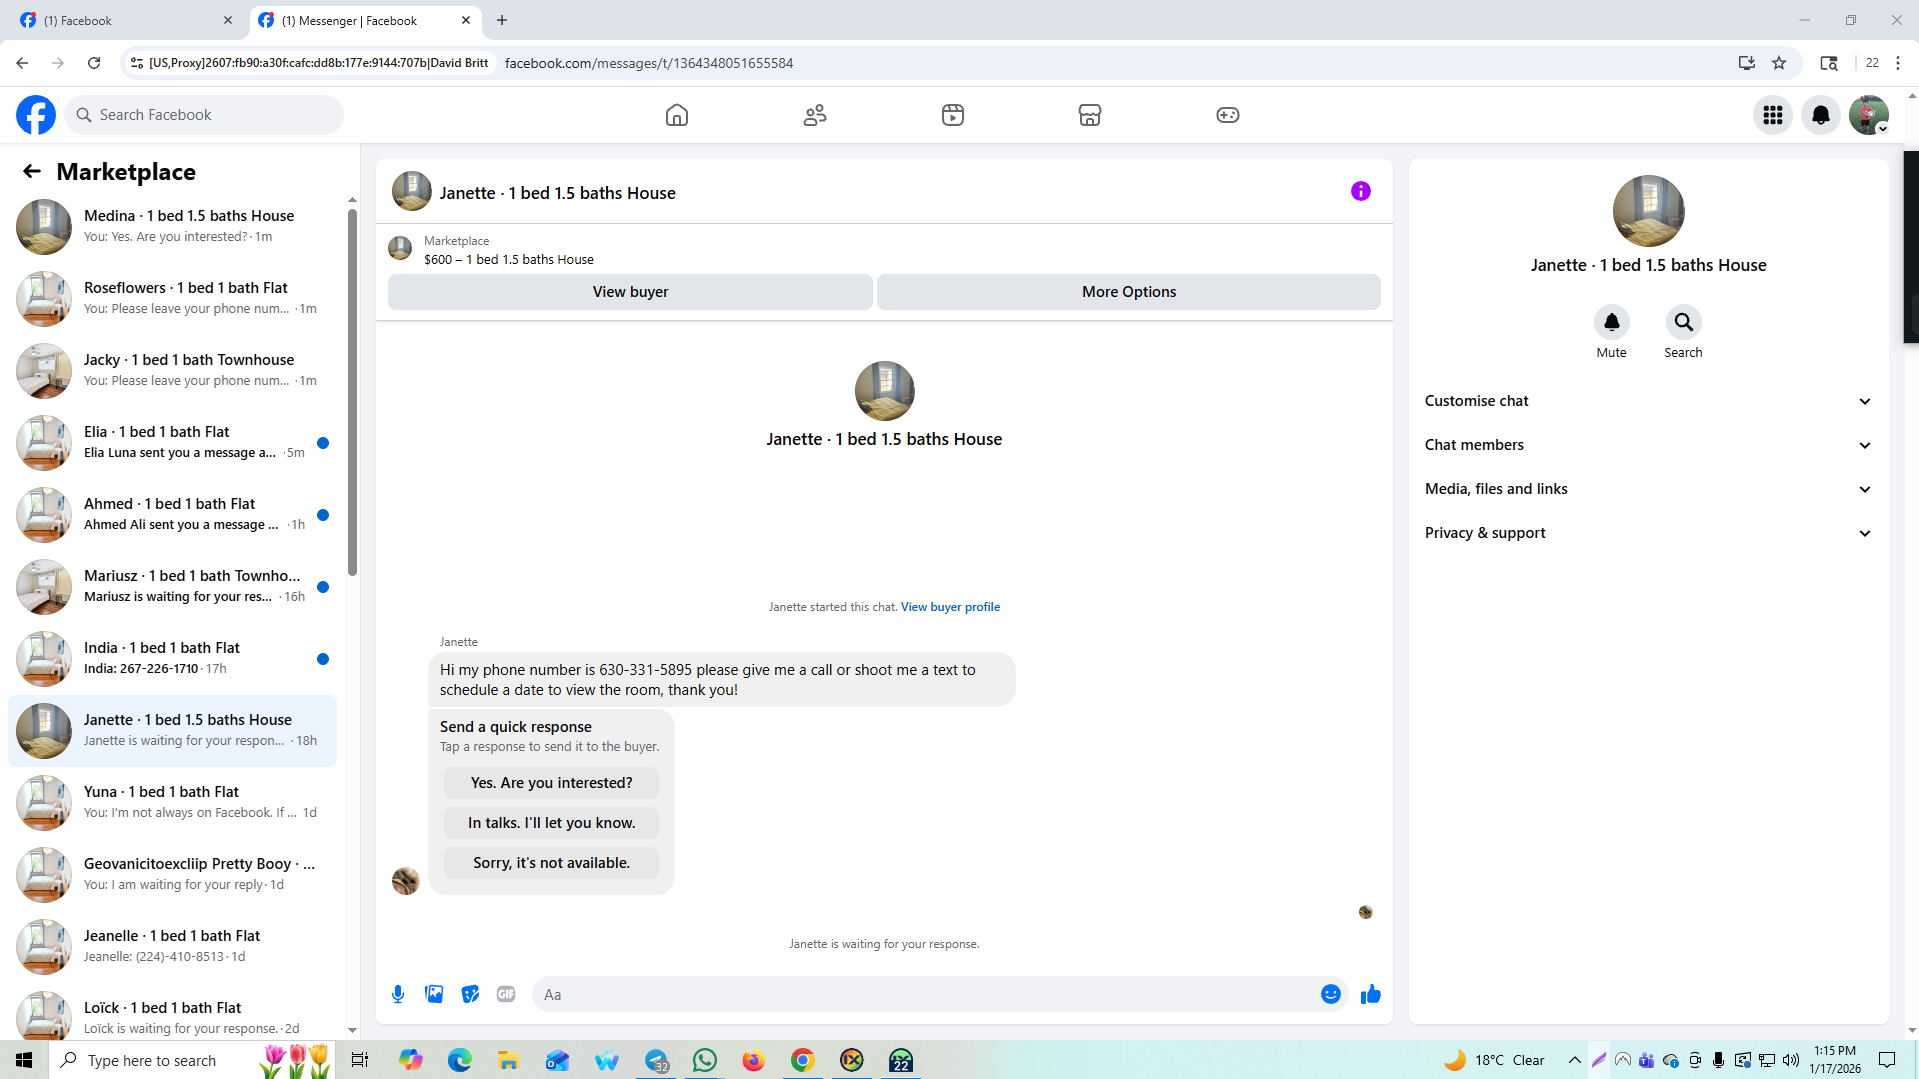This screenshot has width=1919, height=1079.
Task: Show hidden system tray icons chevron
Action: click(x=1575, y=1060)
